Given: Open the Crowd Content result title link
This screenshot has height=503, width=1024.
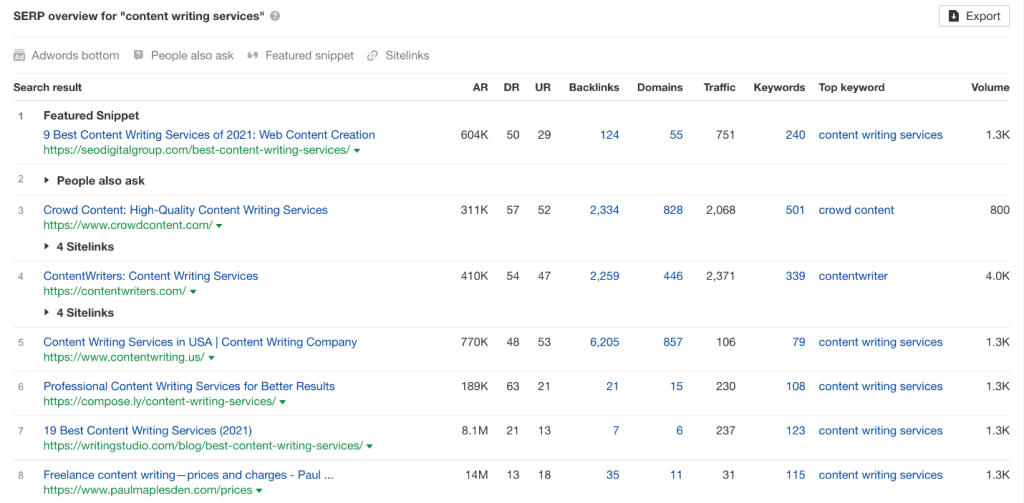Looking at the screenshot, I should [185, 210].
